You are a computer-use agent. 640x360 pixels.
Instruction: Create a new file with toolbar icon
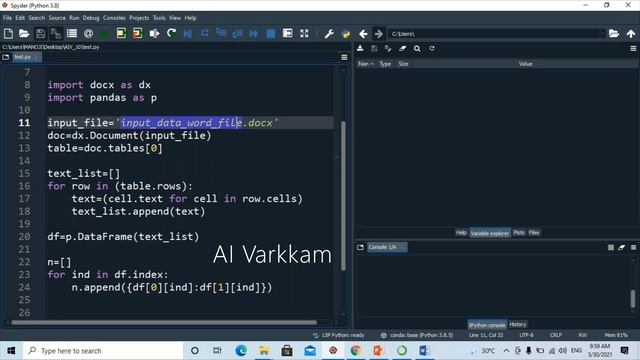8,33
